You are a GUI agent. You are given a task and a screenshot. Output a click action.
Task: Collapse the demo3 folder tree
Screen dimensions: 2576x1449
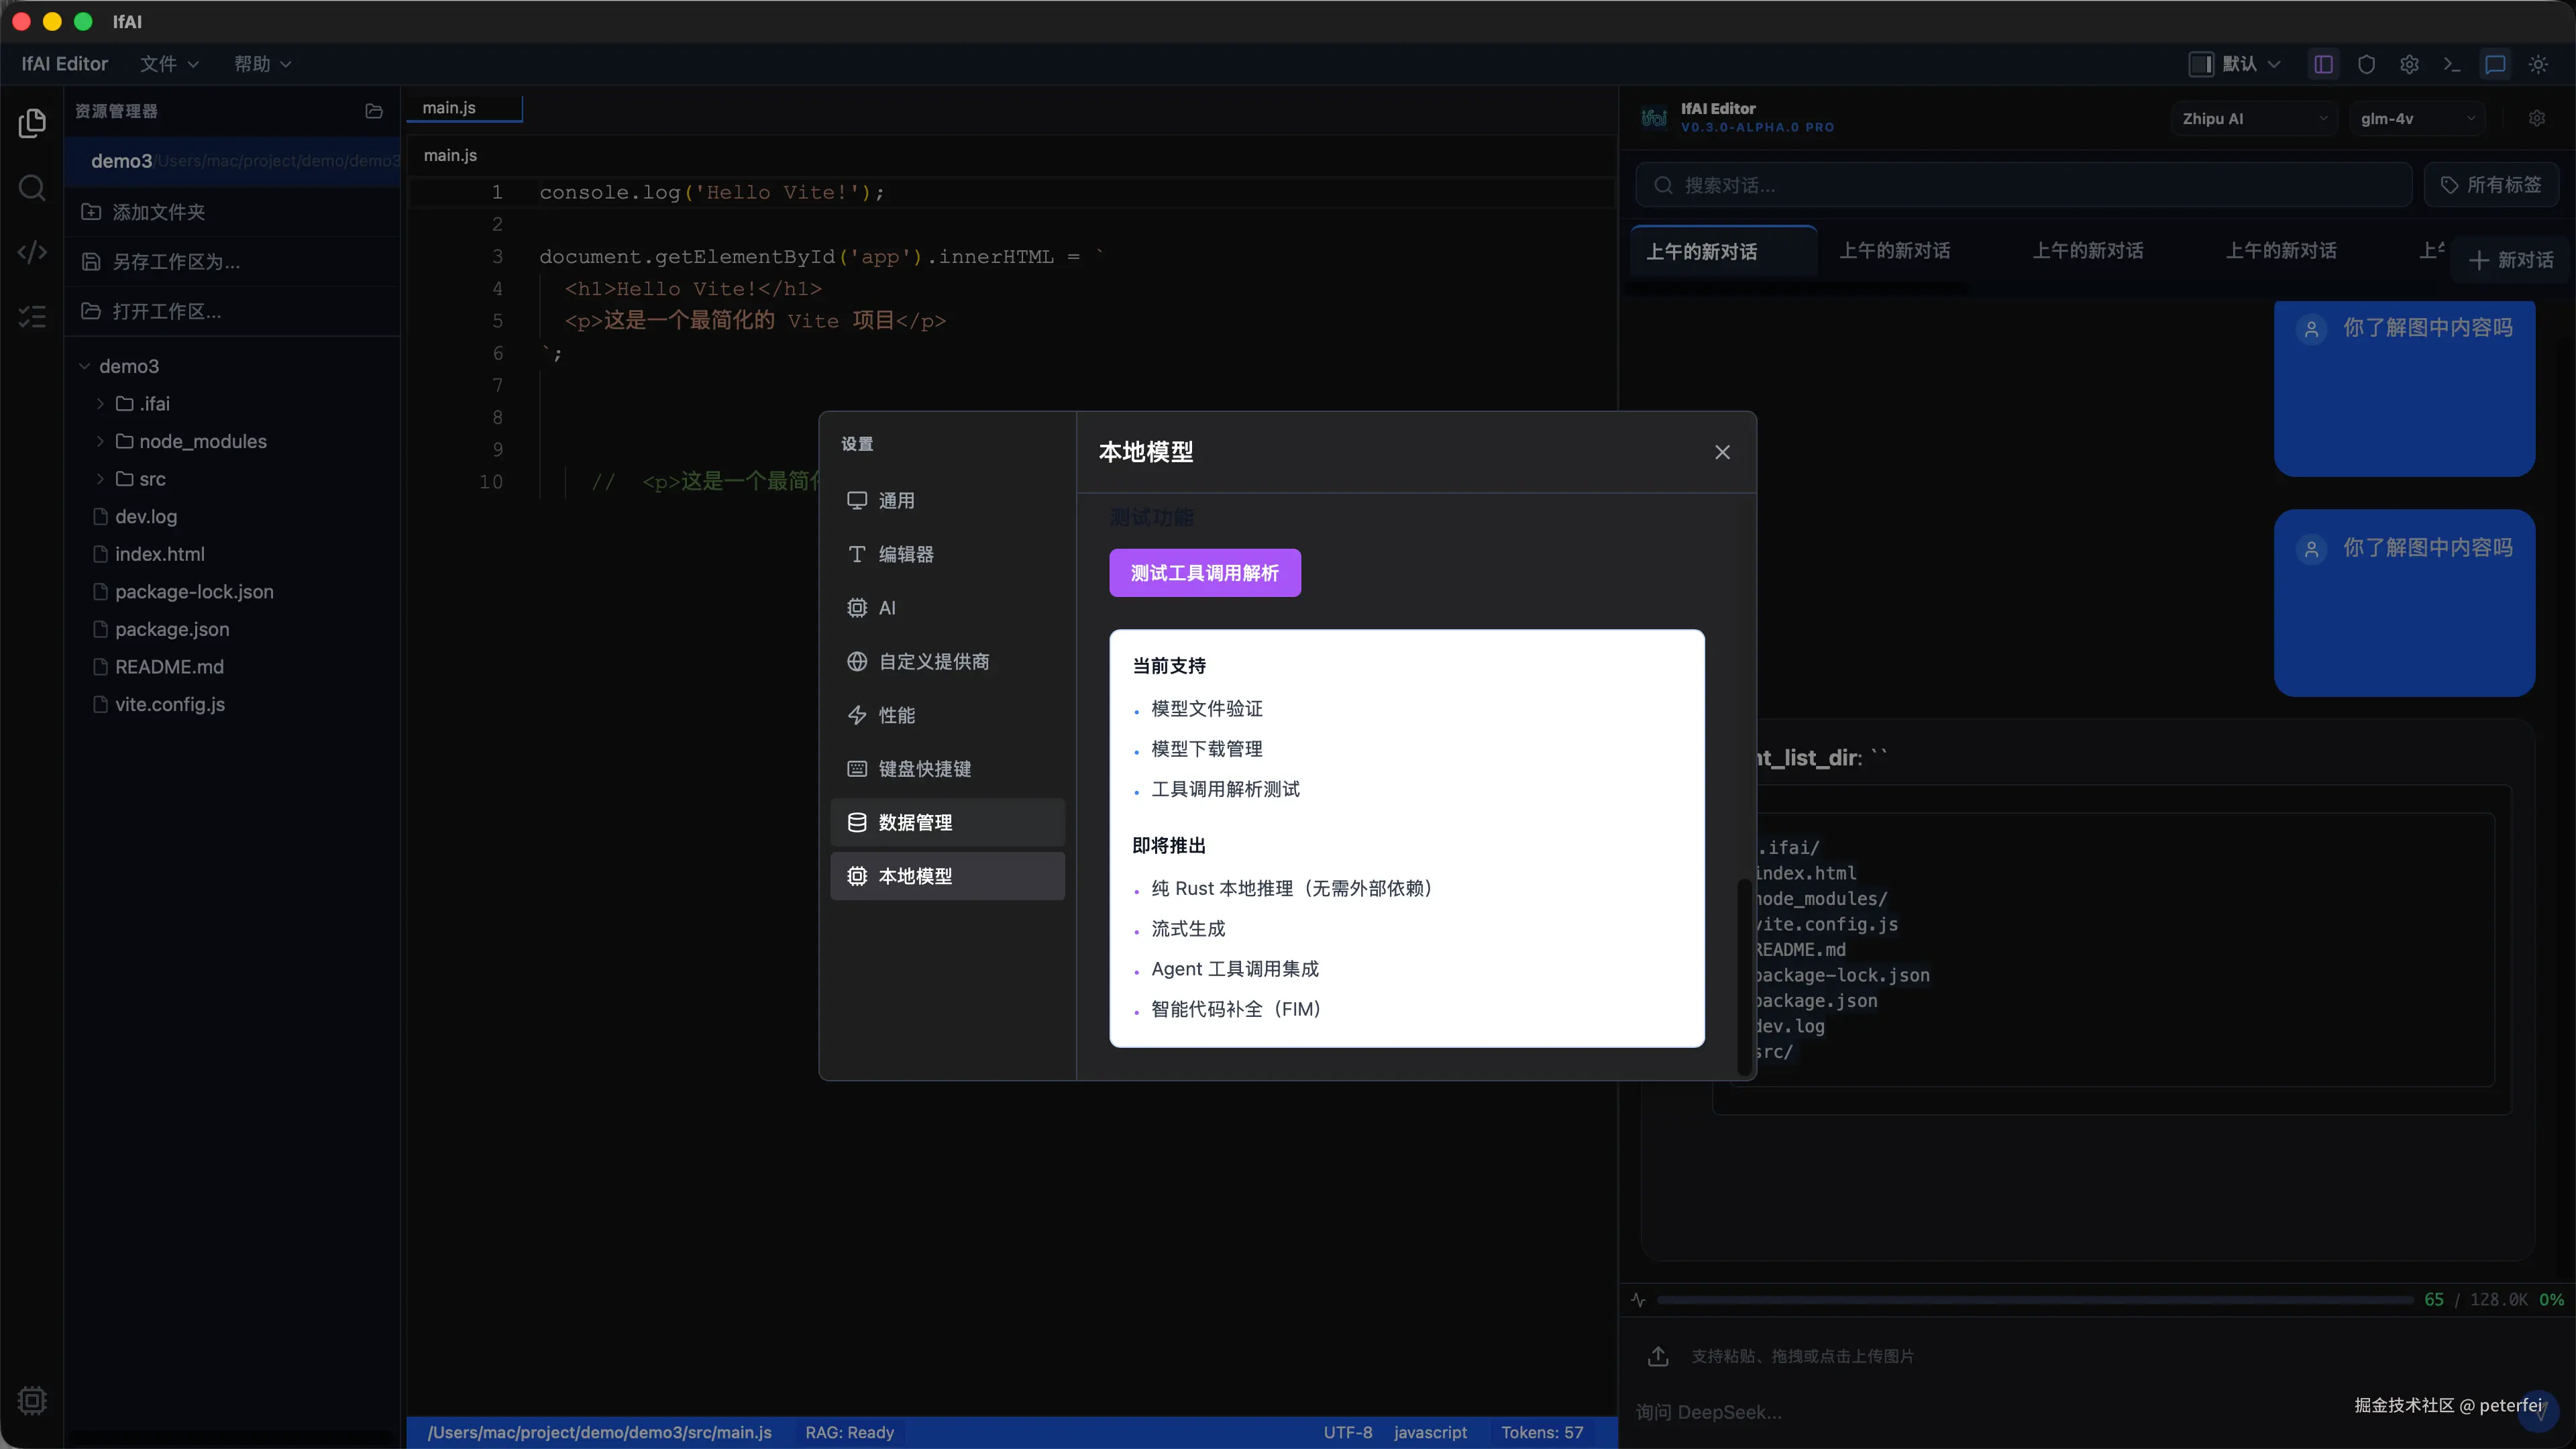click(84, 366)
